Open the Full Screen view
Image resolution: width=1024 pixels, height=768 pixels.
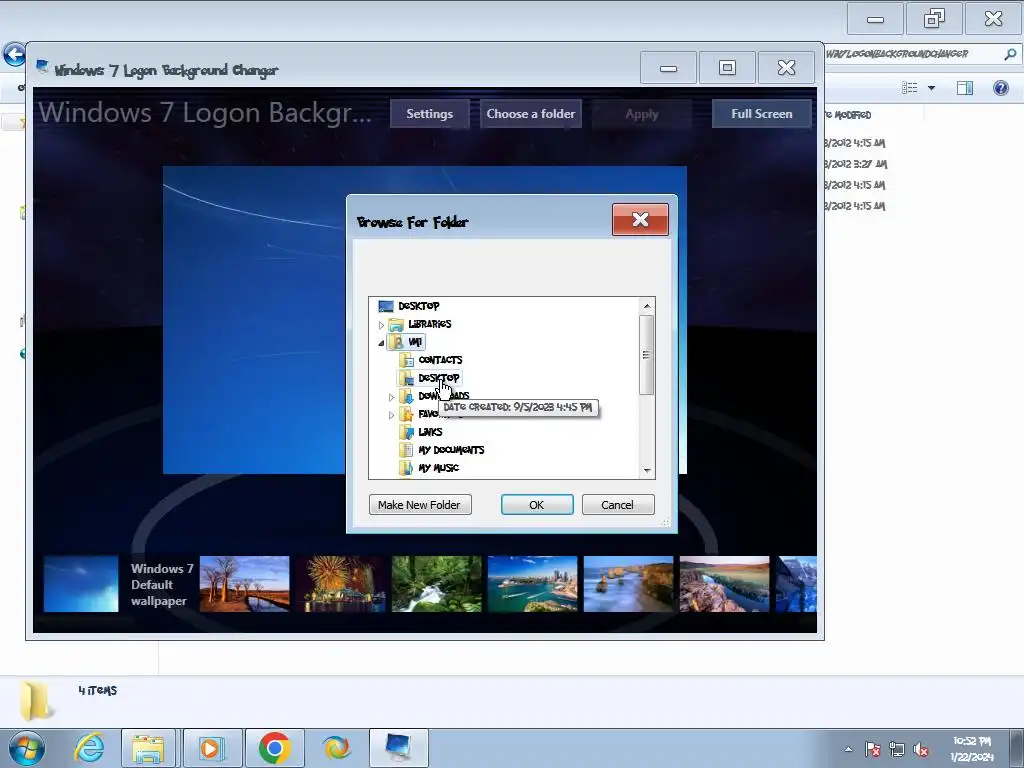[761, 114]
